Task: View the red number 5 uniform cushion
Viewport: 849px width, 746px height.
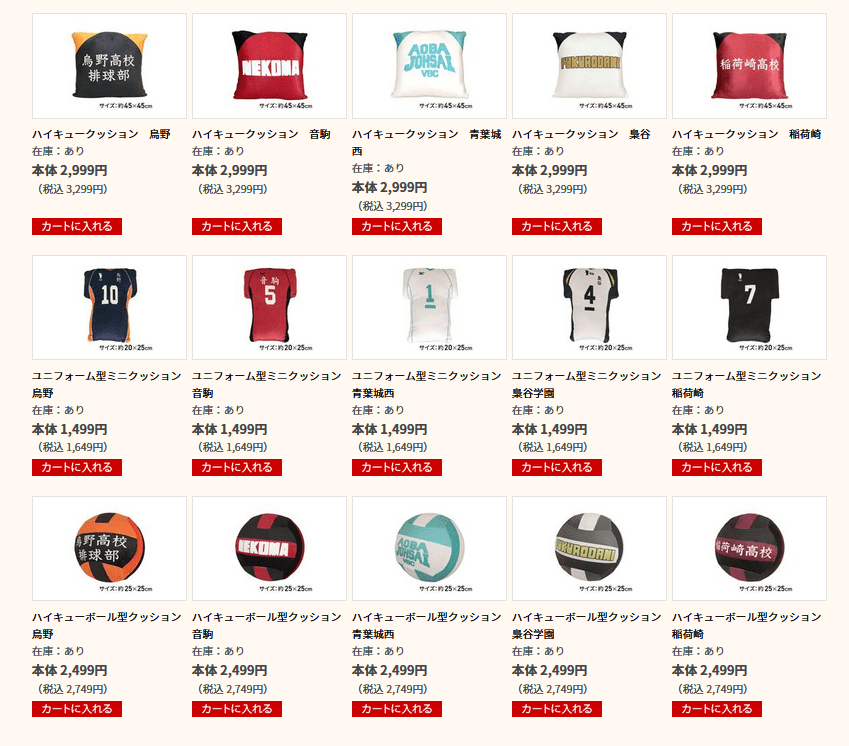Action: tap(269, 307)
